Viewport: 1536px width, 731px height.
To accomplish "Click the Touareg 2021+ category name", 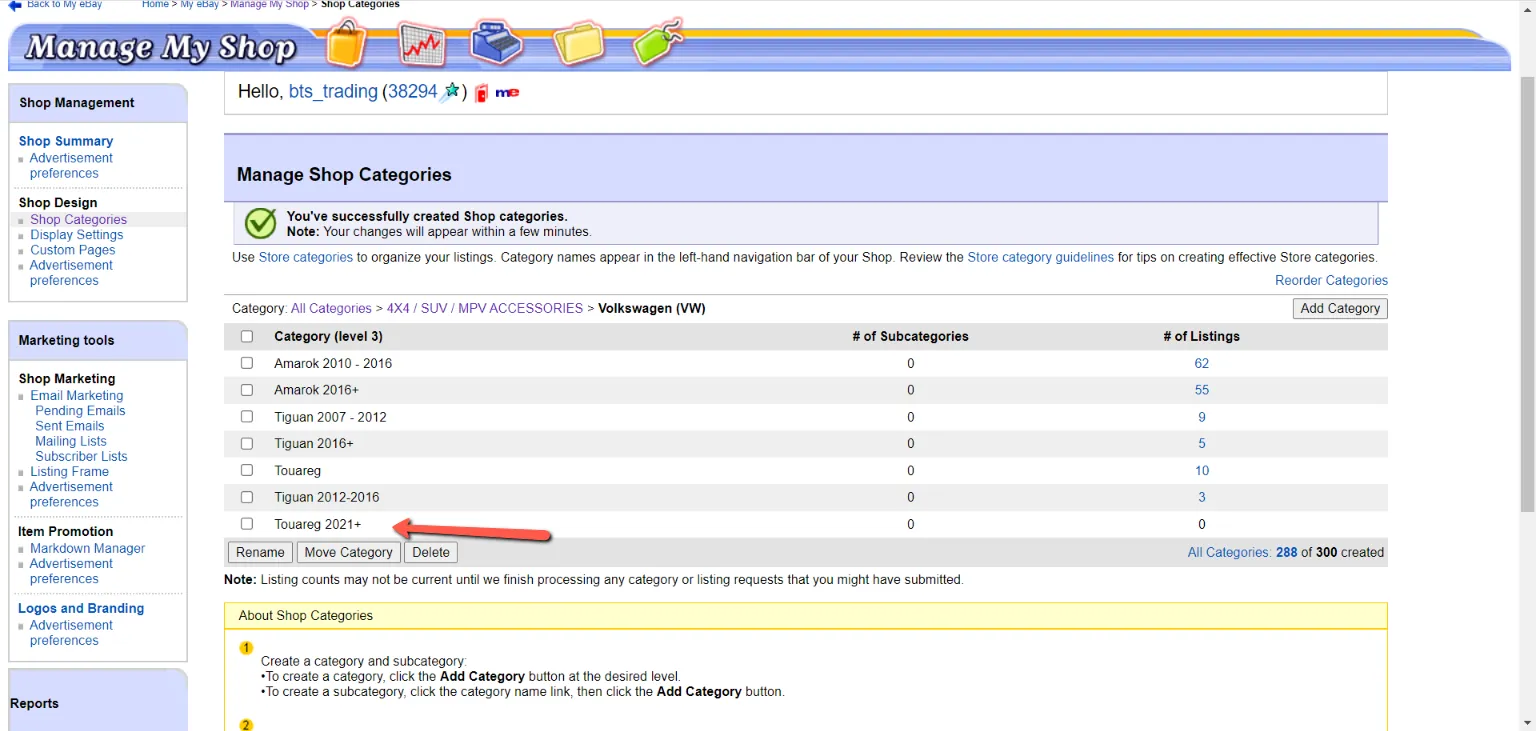I will (x=318, y=524).
